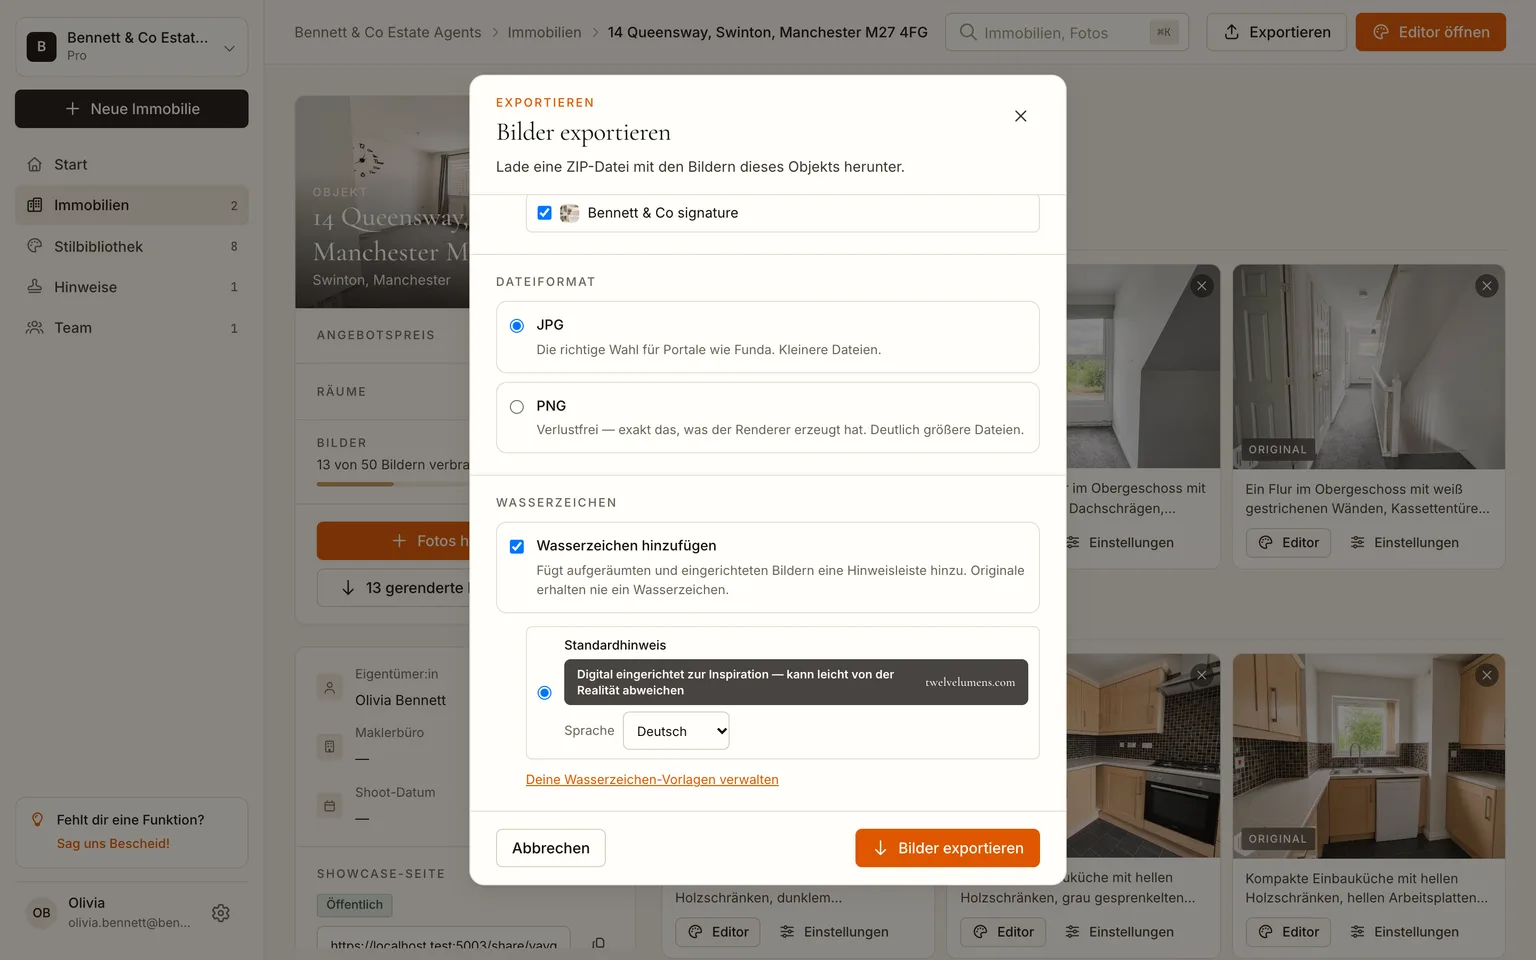Uncheck the Bennett & Co signature checkbox
The width and height of the screenshot is (1536, 960).
[544, 213]
